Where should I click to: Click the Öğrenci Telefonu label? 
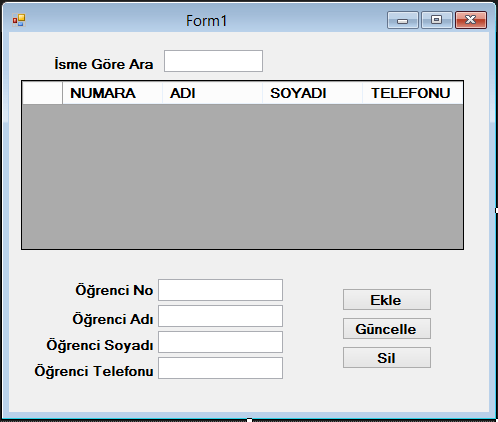coord(94,371)
